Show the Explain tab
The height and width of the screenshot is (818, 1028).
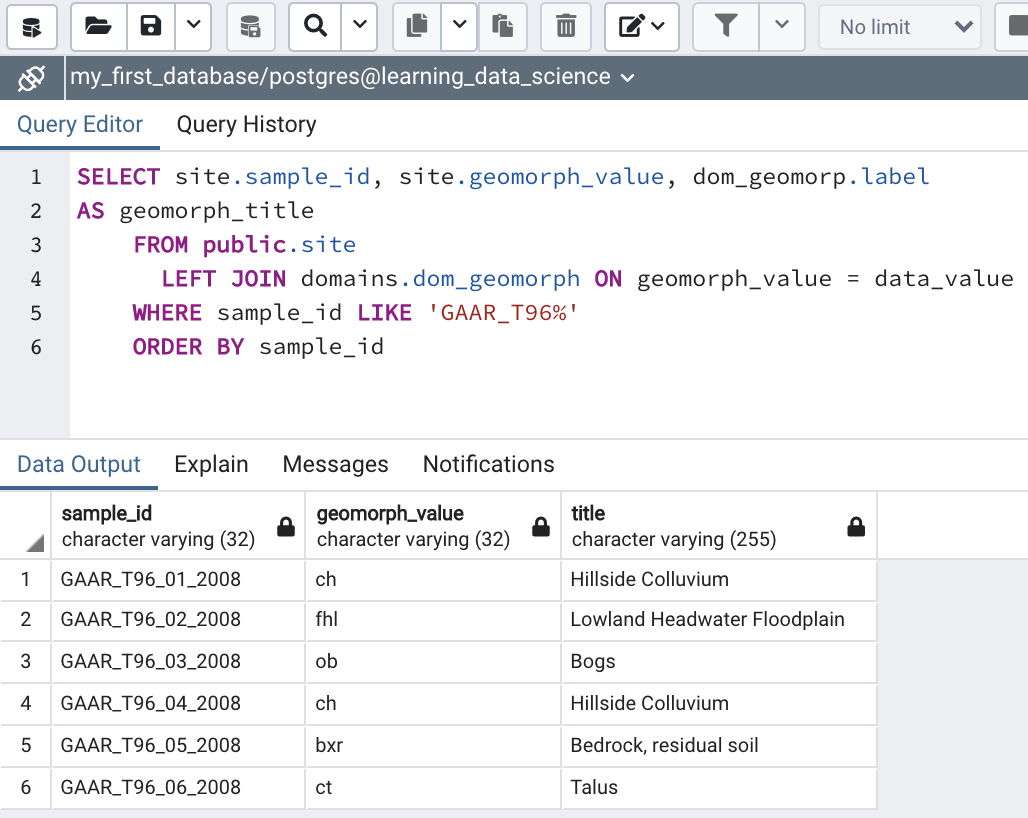211,464
